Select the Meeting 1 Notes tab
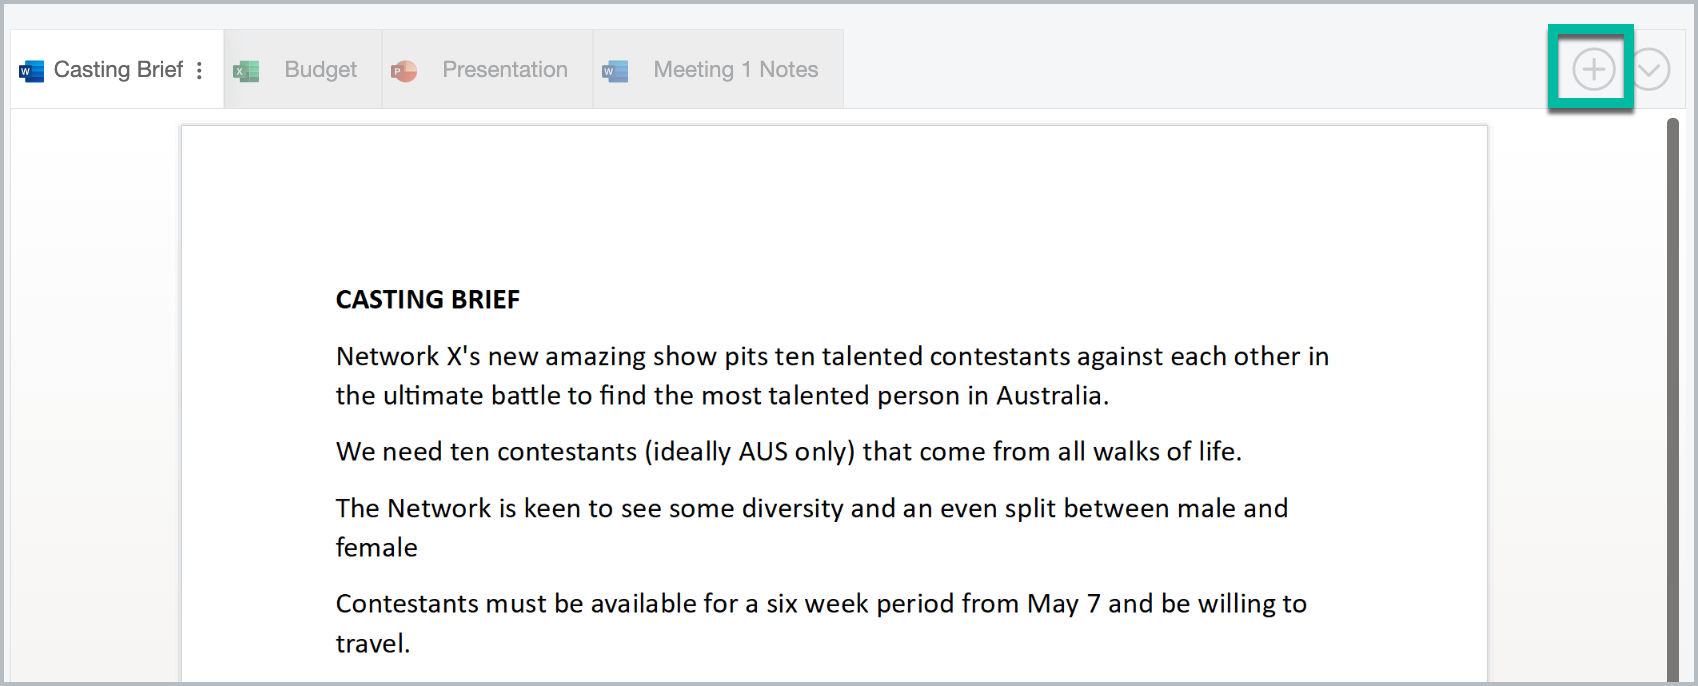The width and height of the screenshot is (1698, 686). pyautogui.click(x=719, y=69)
